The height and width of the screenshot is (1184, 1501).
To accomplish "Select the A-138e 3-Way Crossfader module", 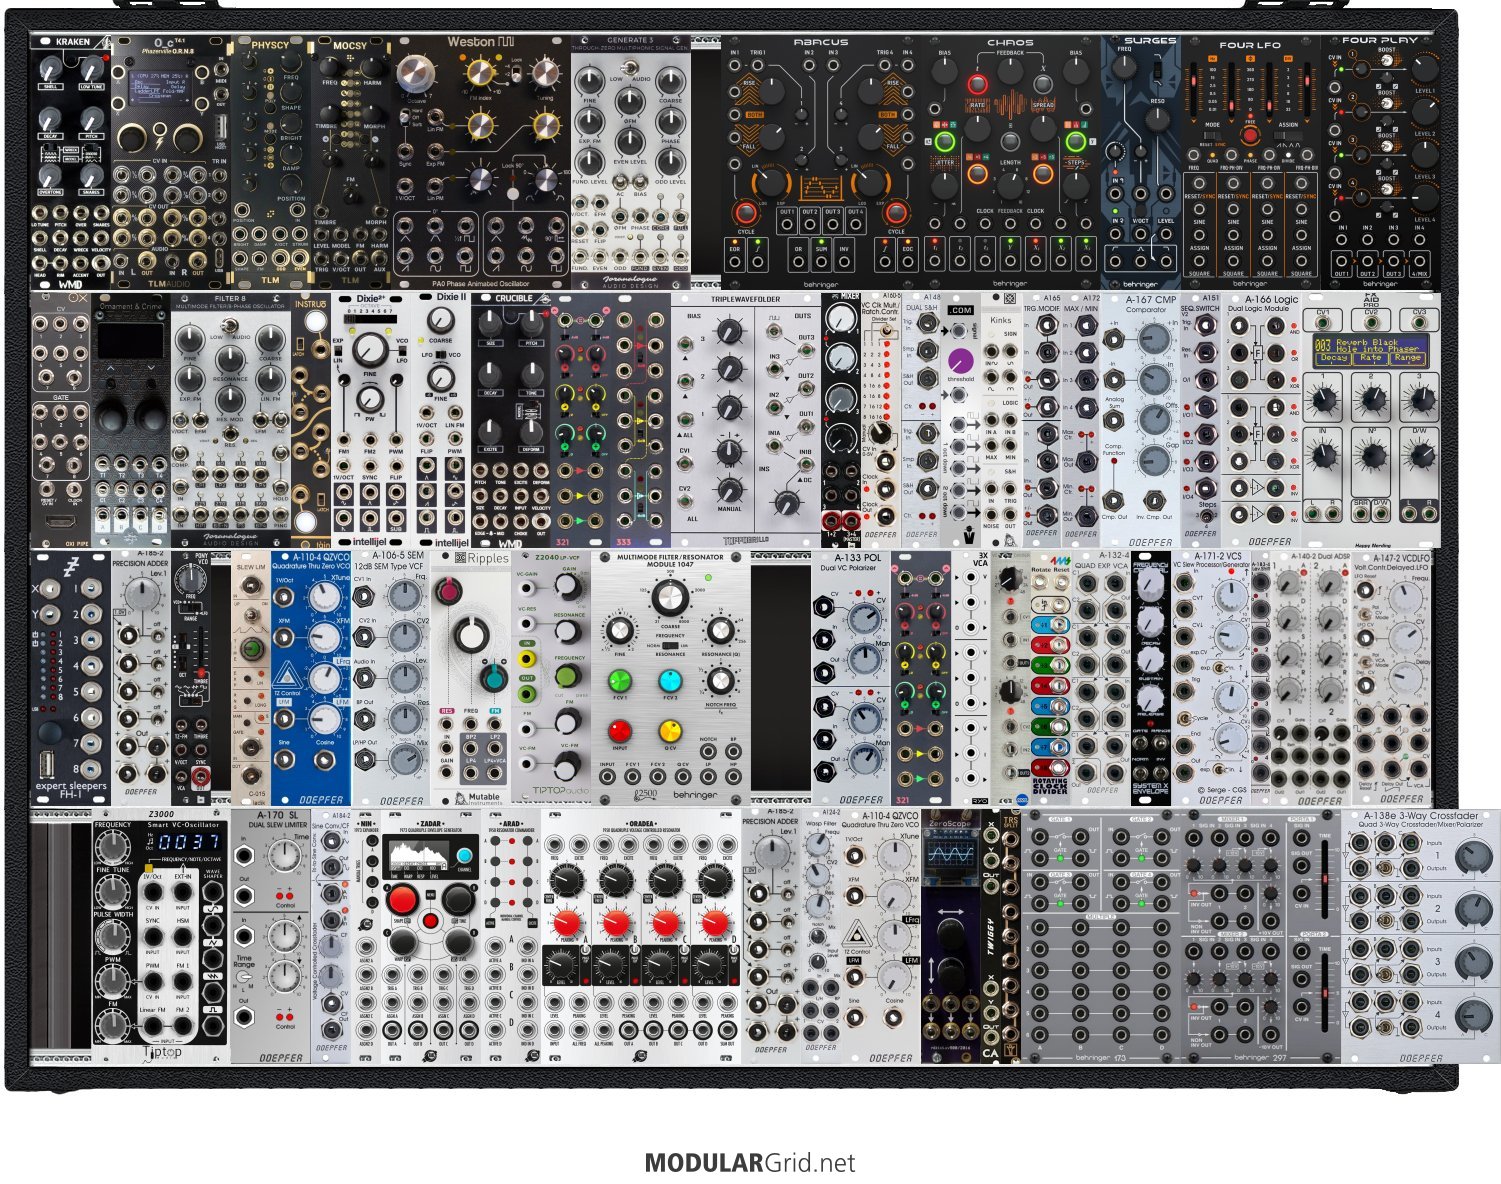I will tap(1421, 936).
